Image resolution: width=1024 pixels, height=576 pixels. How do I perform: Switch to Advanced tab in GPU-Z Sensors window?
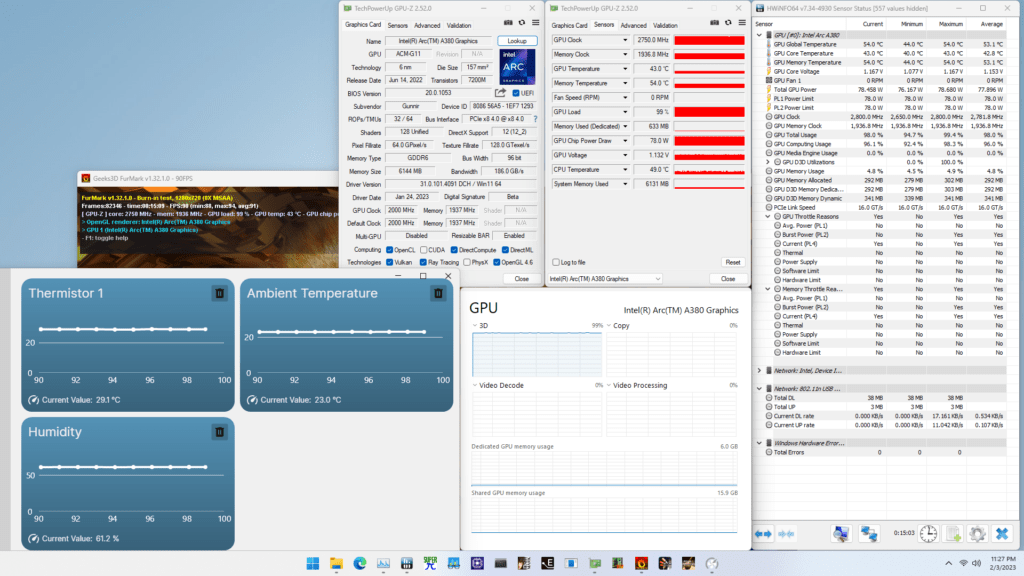point(633,25)
